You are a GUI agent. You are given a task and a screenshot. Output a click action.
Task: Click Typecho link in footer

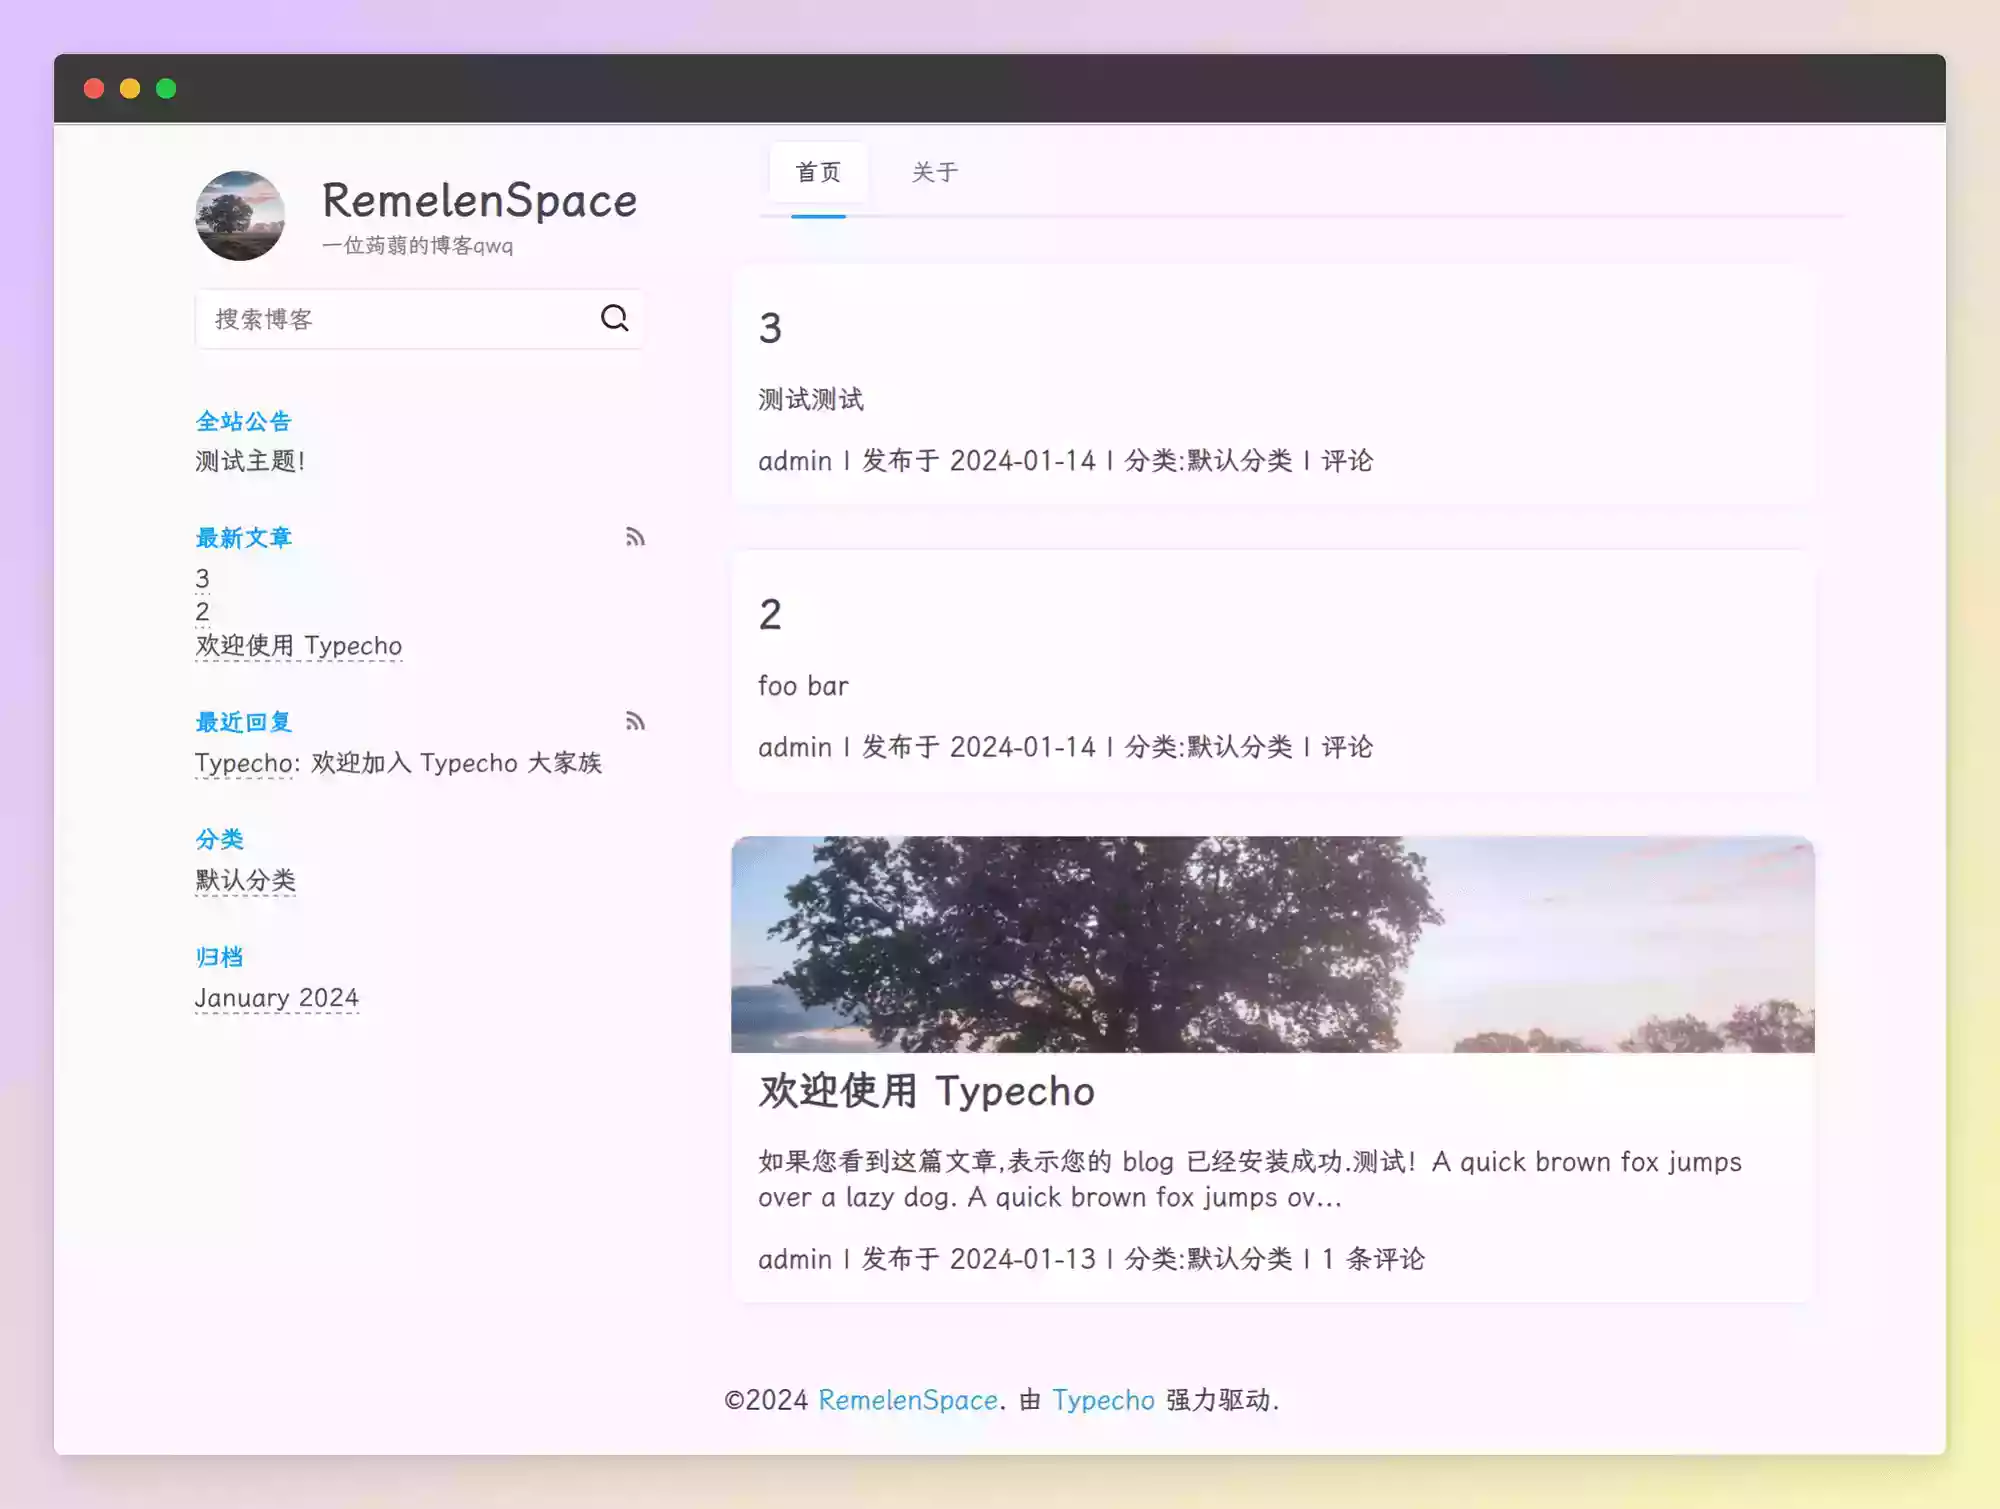point(1104,1400)
